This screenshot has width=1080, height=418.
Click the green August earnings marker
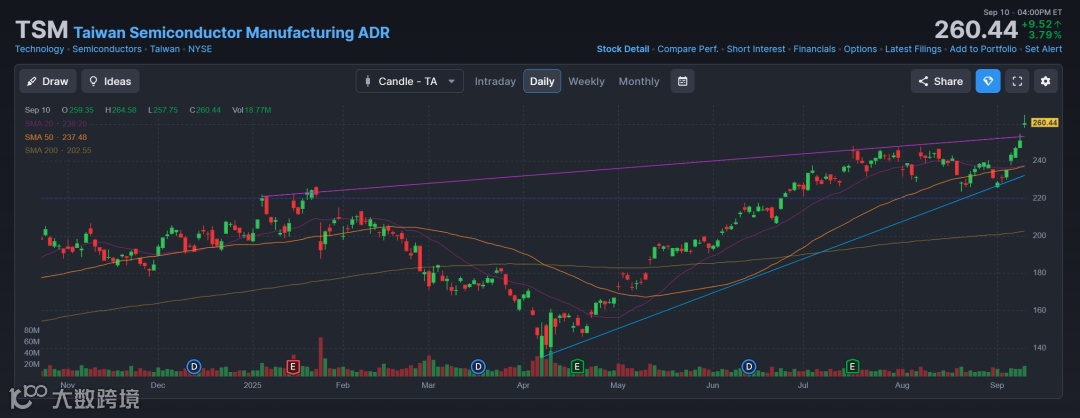click(x=853, y=367)
